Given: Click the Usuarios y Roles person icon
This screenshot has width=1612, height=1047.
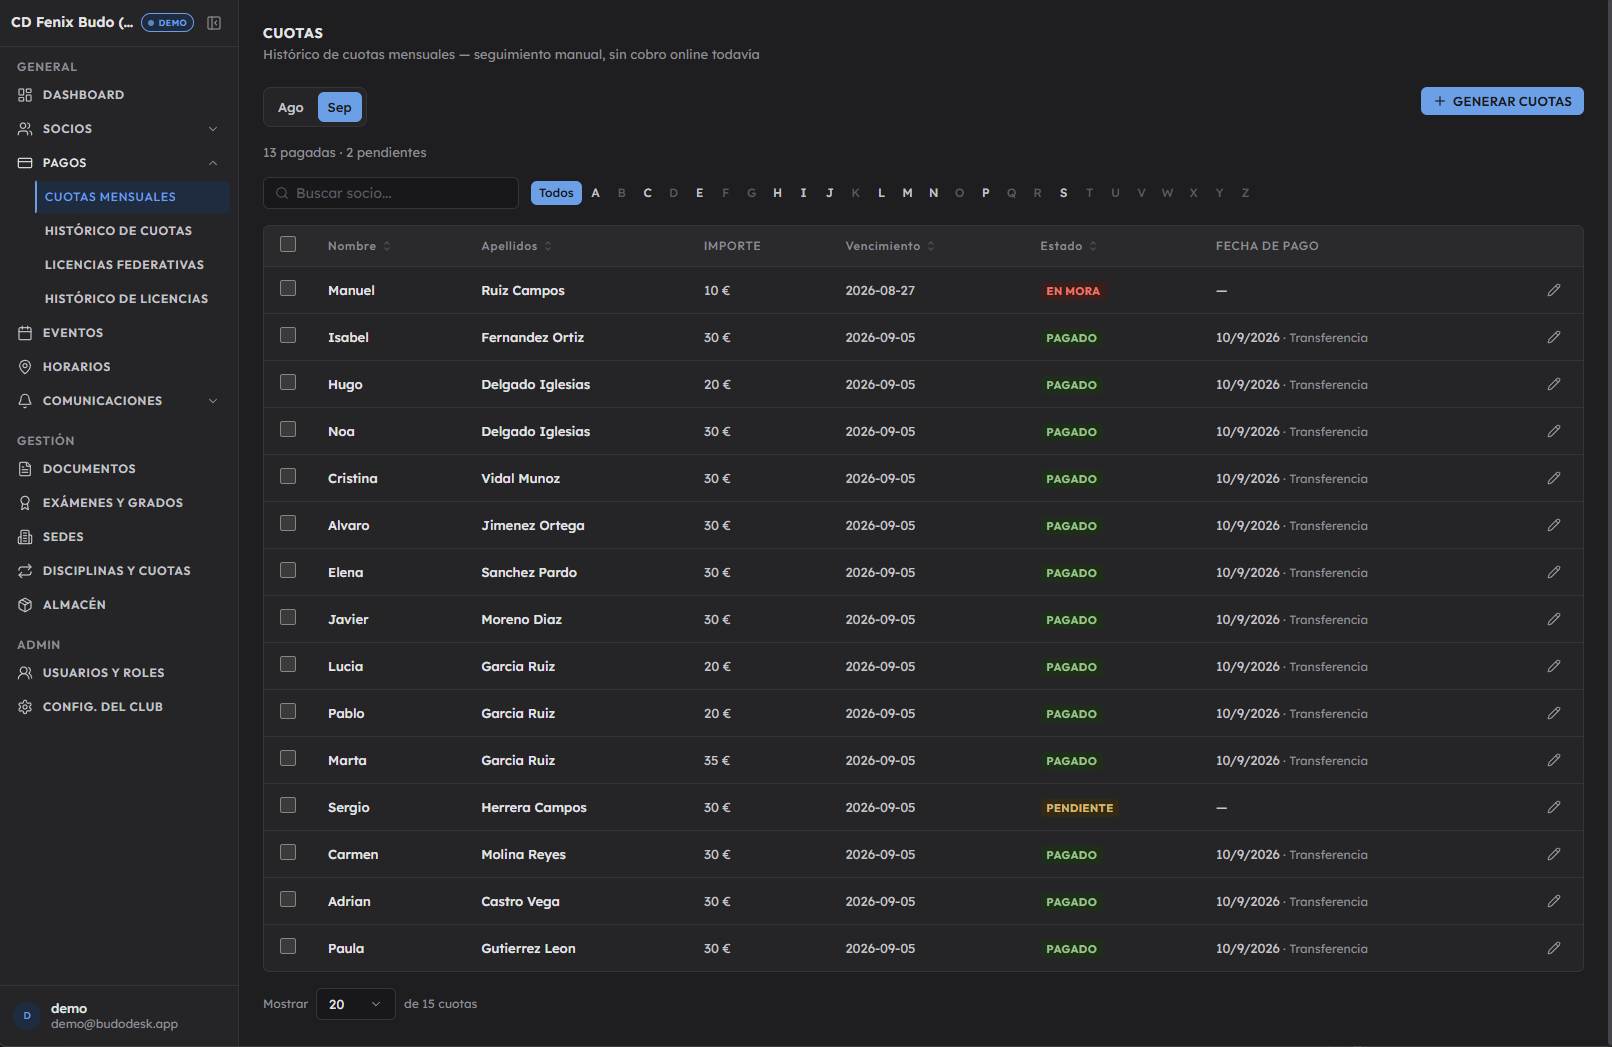Looking at the screenshot, I should pos(25,673).
